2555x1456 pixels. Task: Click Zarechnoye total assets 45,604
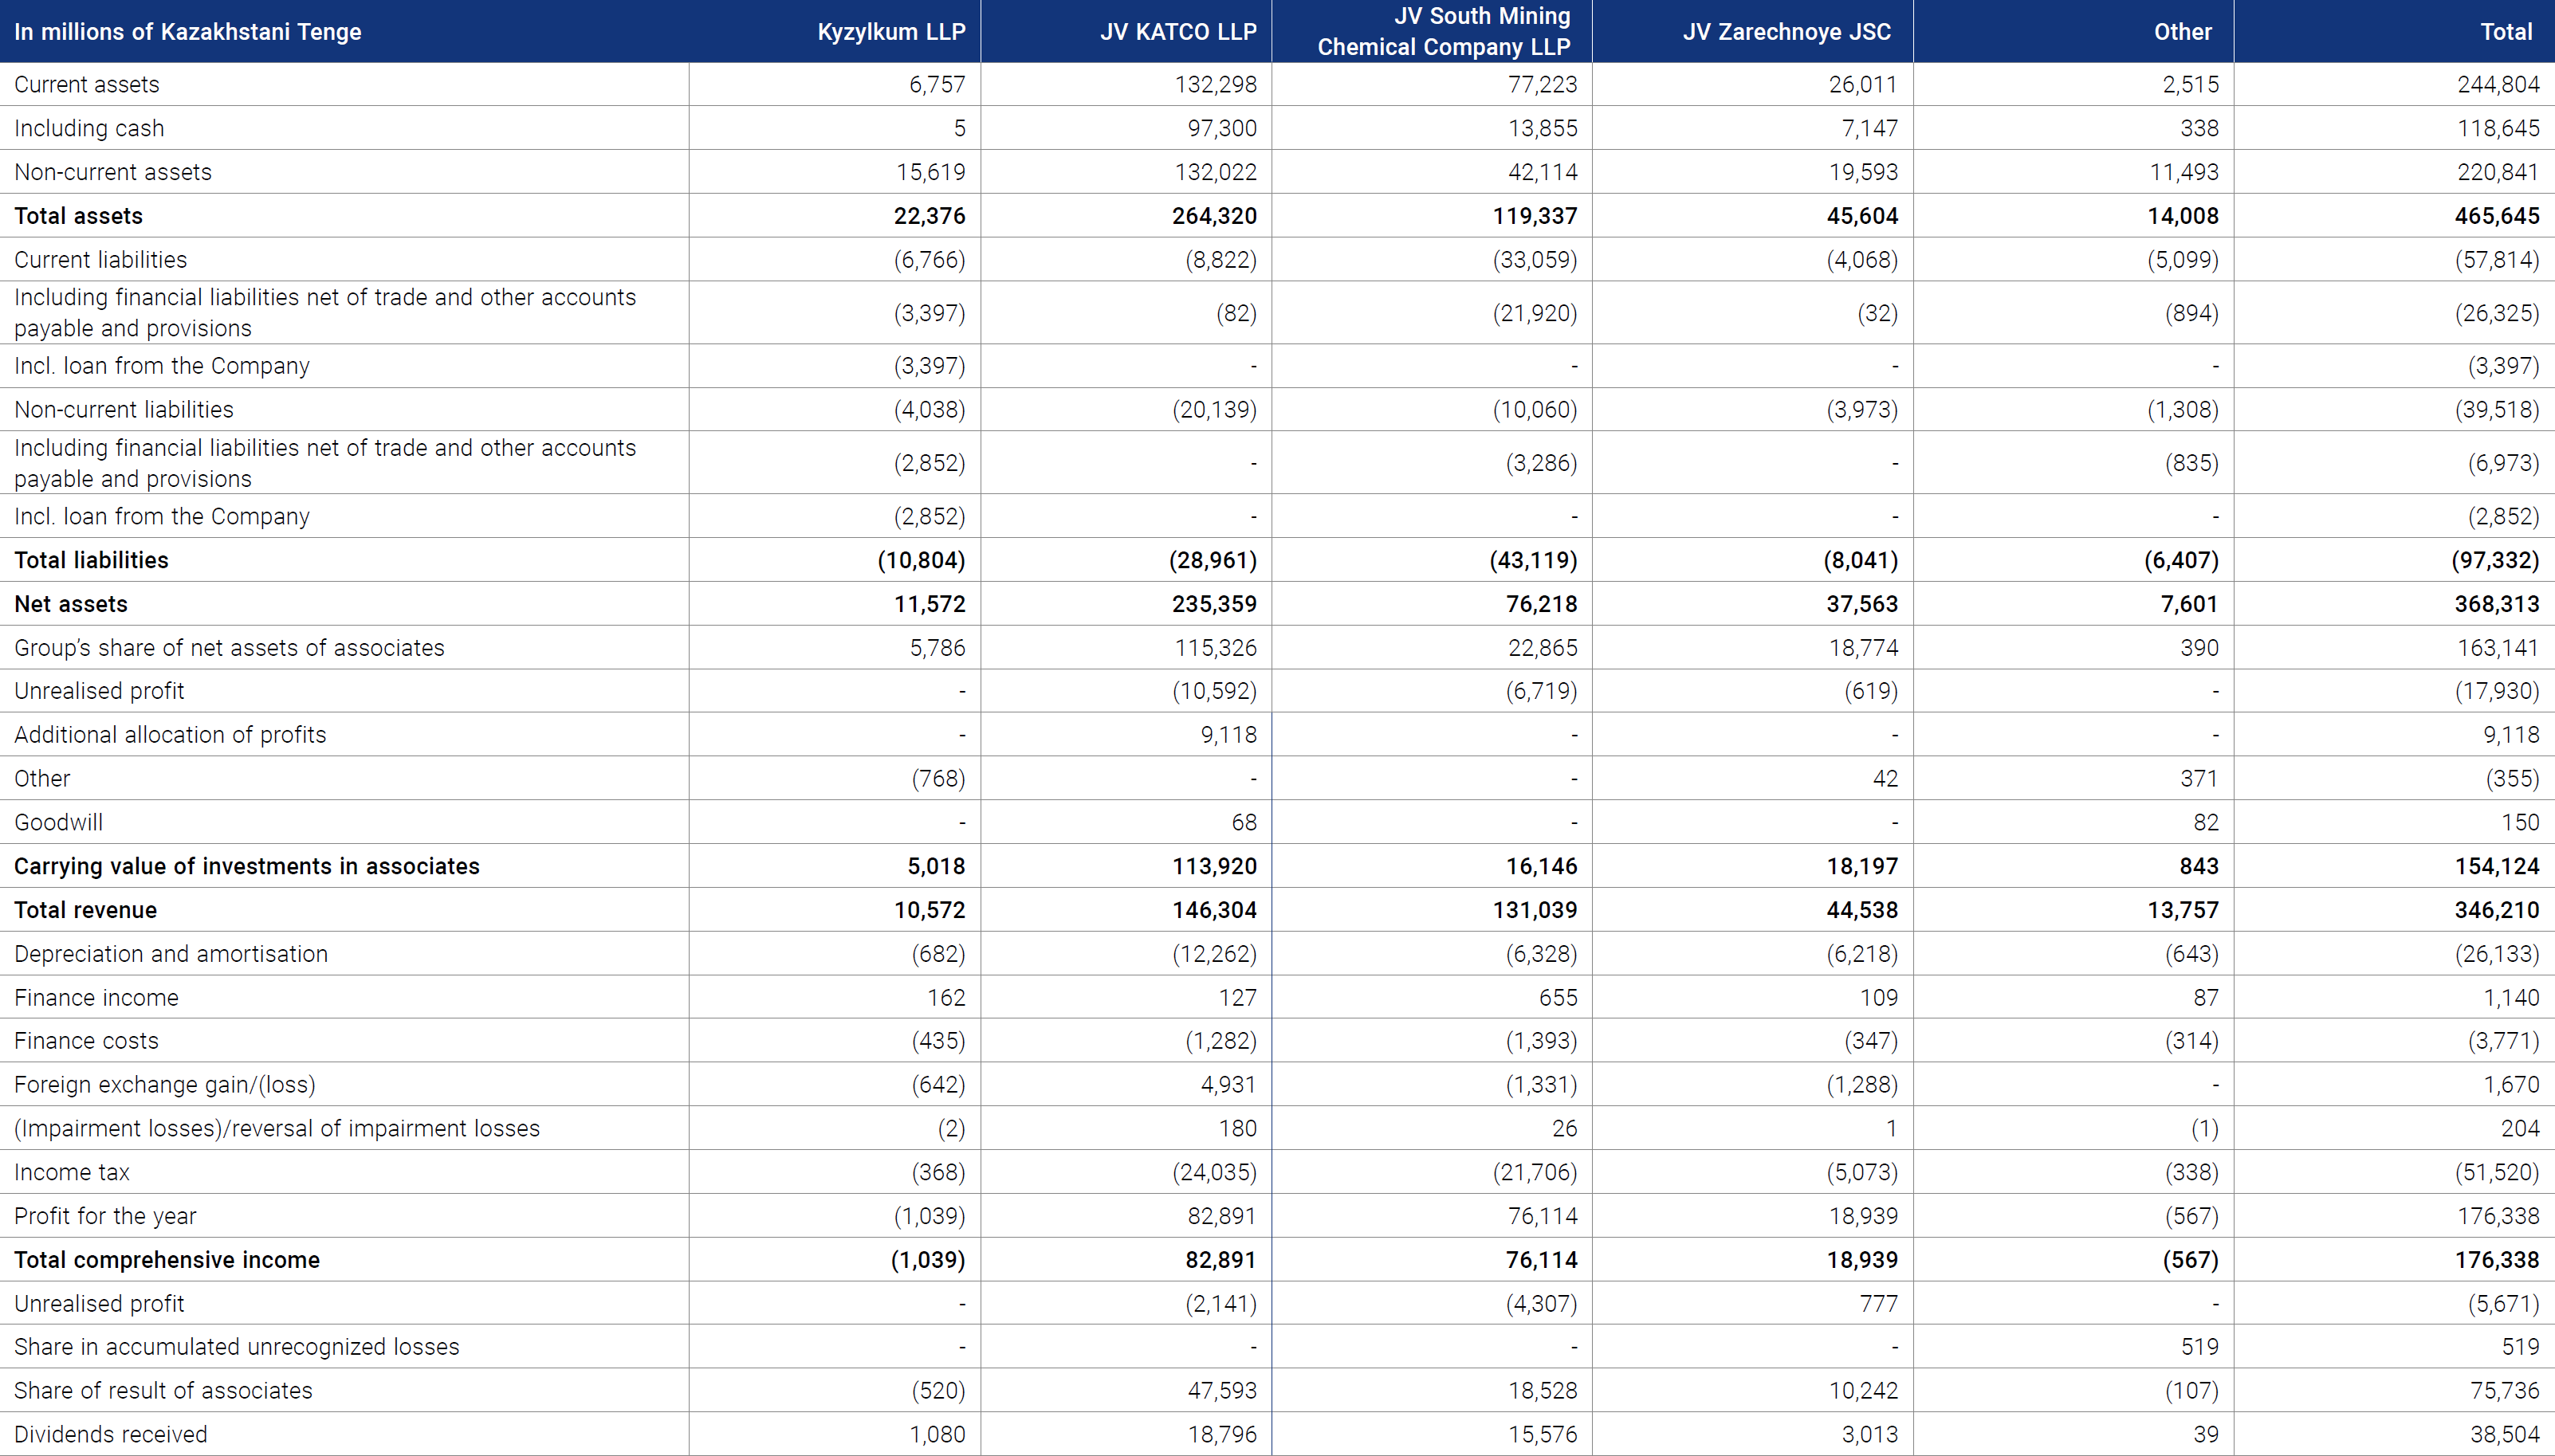click(x=1862, y=216)
